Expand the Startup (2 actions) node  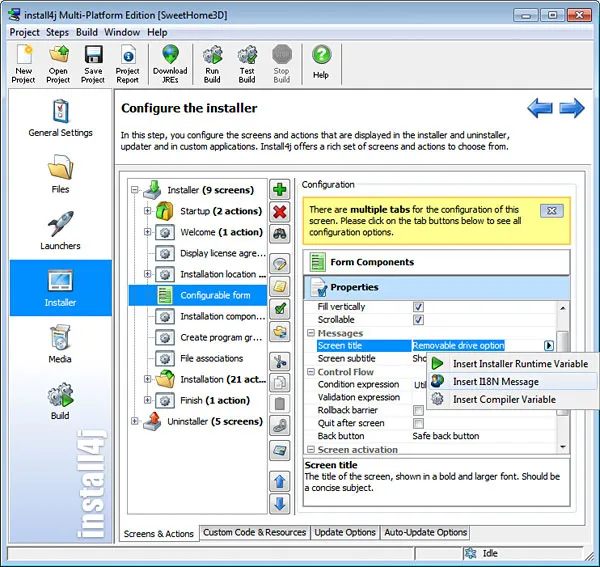point(147,211)
